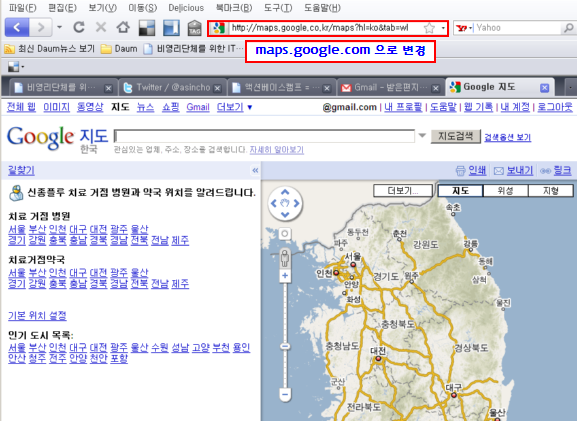Click the browser Forward arrow
This screenshot has width=577, height=421.
point(40,28)
